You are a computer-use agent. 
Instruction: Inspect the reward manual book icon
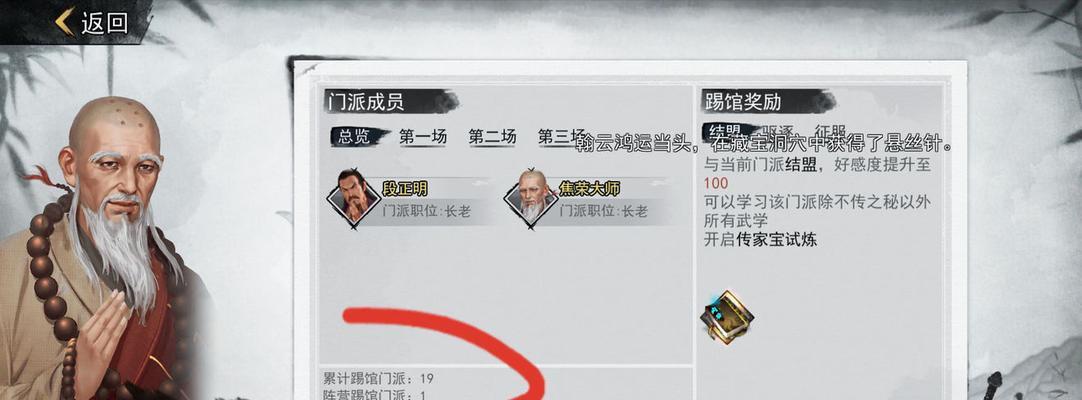point(727,319)
